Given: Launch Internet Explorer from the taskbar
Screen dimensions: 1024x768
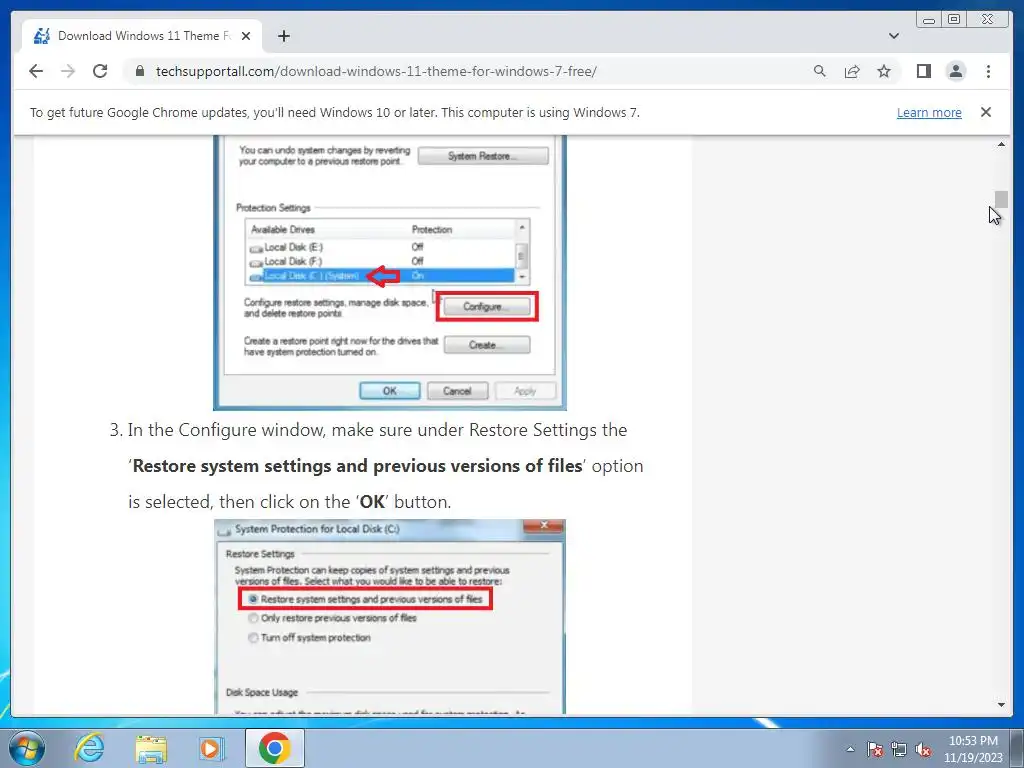Looking at the screenshot, I should [x=89, y=748].
